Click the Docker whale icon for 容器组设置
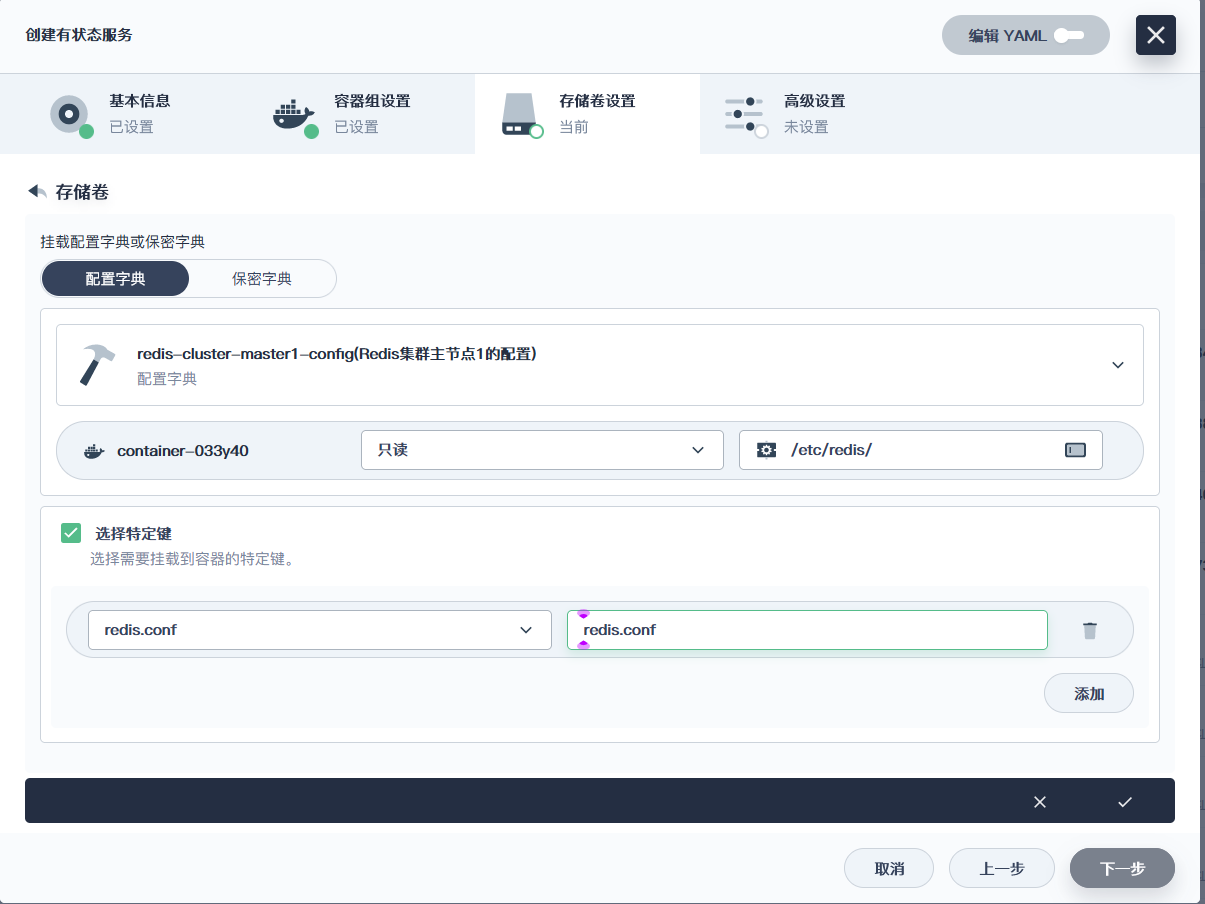1205x904 pixels. click(293, 114)
